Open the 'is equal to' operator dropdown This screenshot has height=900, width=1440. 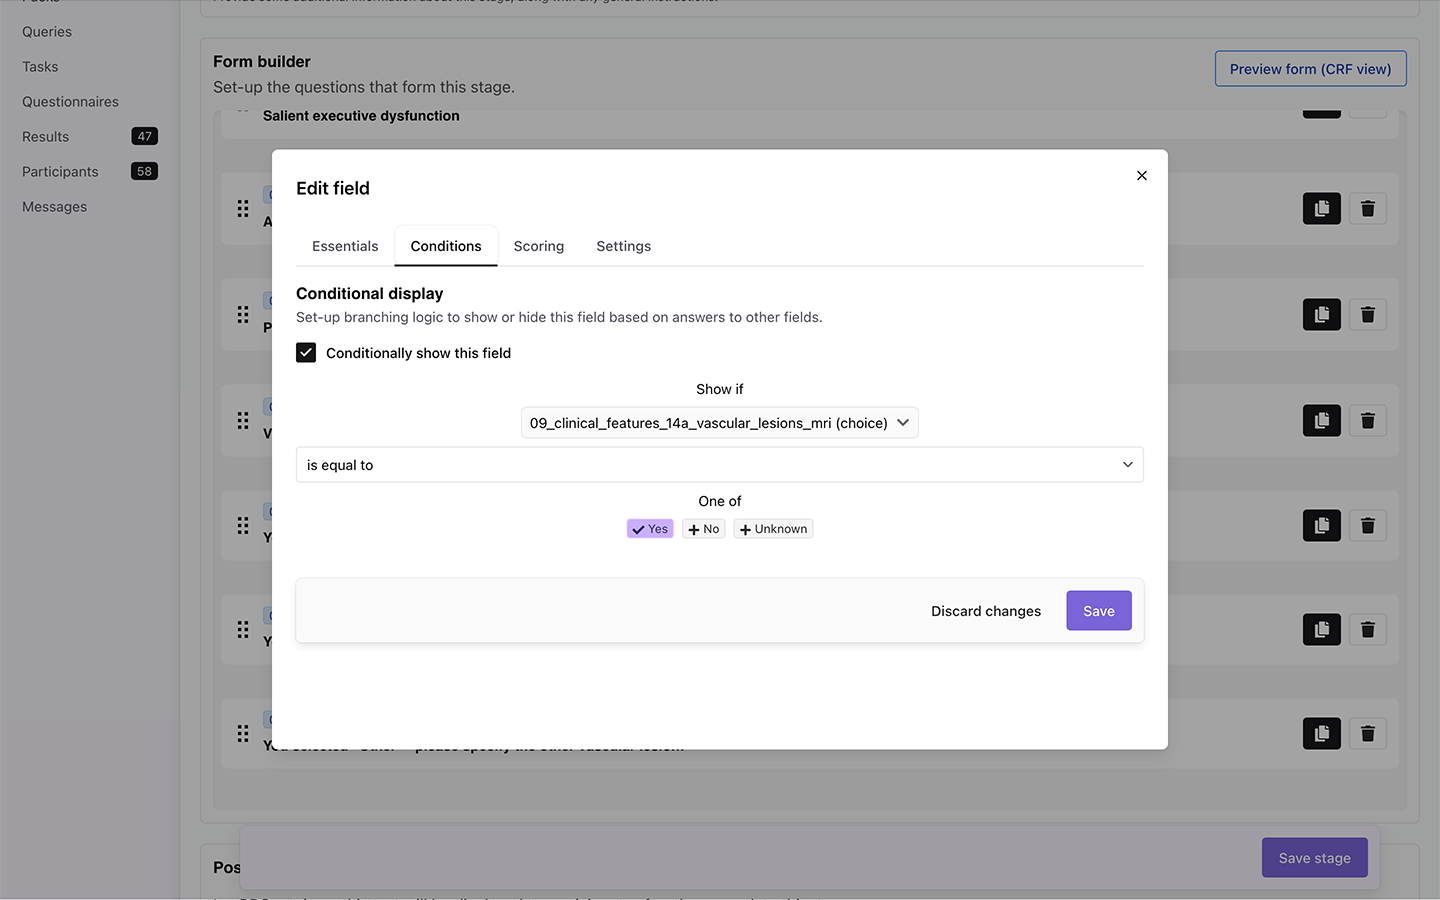[720, 465]
